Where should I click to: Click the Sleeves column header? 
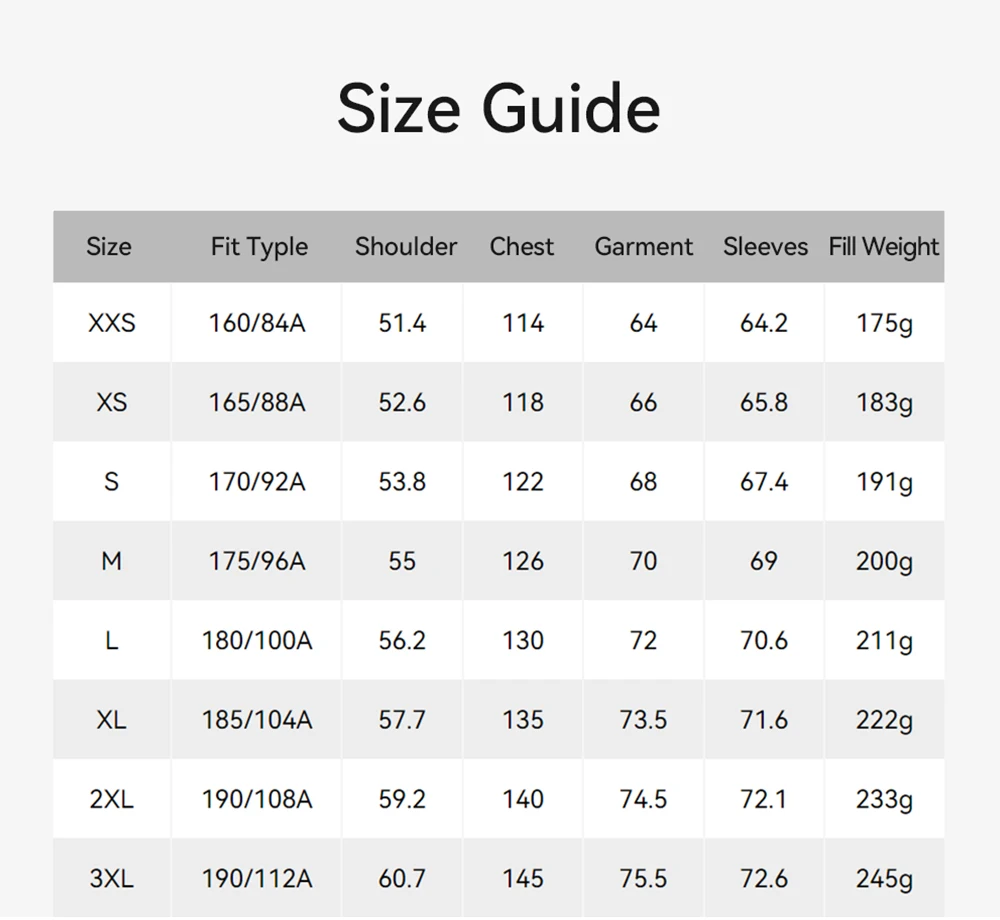pyautogui.click(x=765, y=247)
